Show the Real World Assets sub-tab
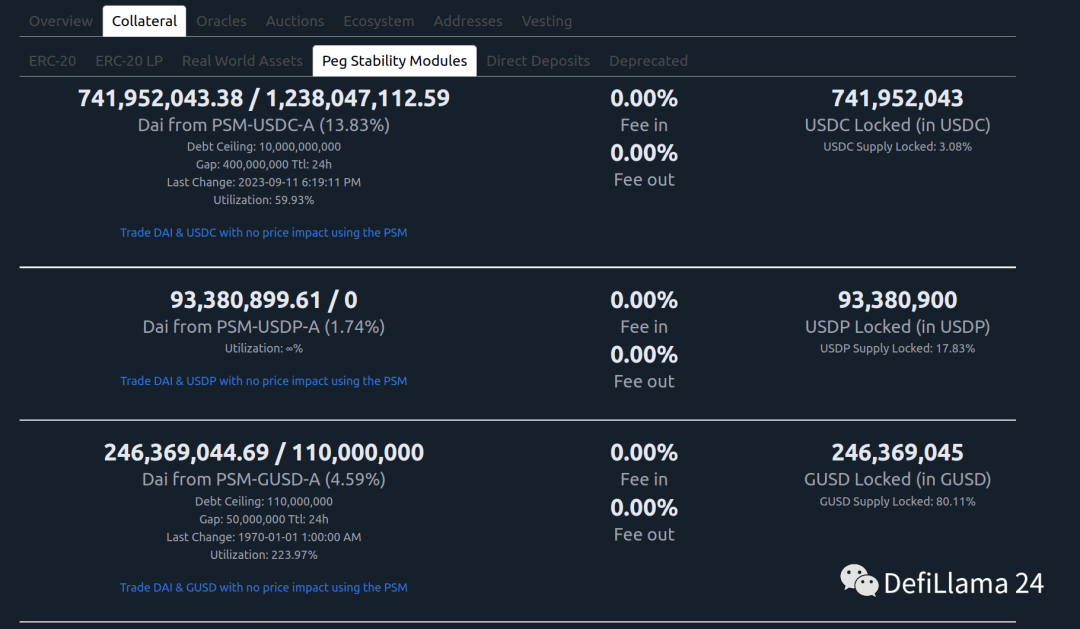The image size is (1080, 629). pos(242,61)
